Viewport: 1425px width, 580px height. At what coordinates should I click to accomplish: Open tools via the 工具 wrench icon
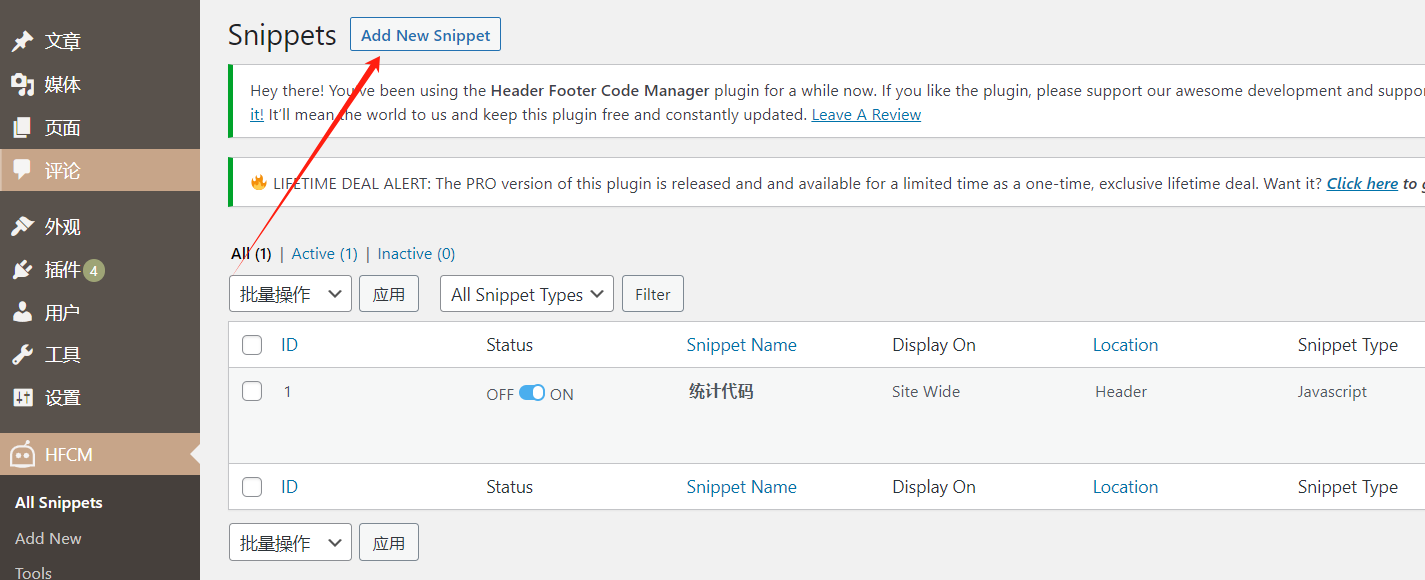click(22, 355)
